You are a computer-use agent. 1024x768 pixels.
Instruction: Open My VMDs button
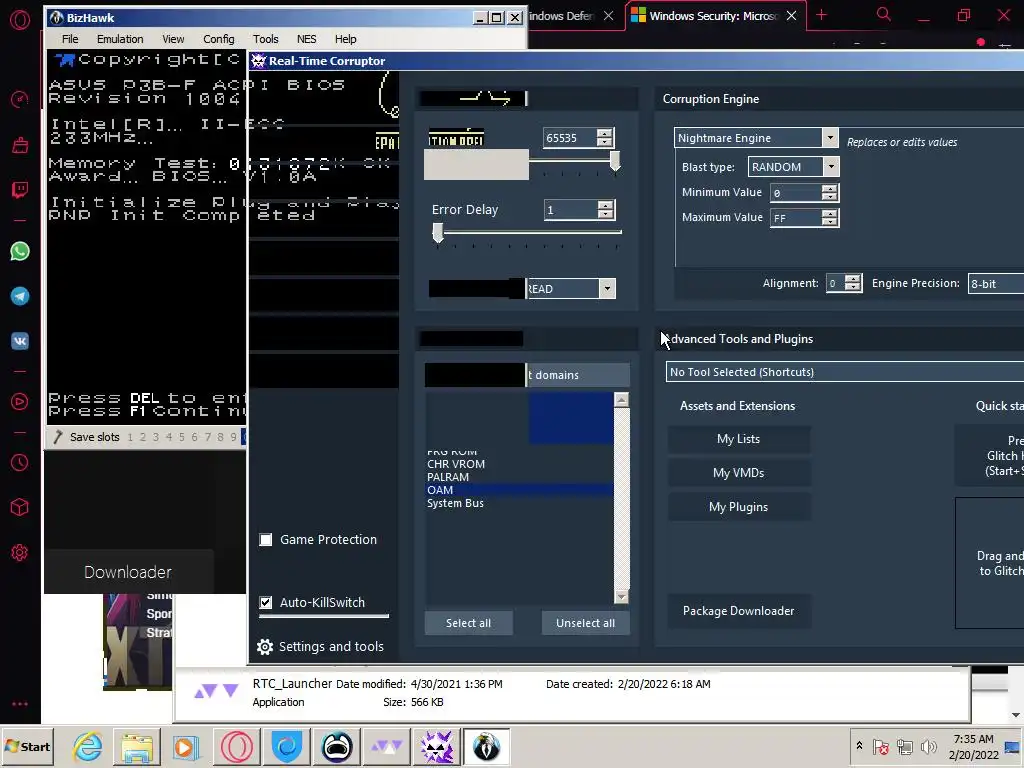point(739,473)
